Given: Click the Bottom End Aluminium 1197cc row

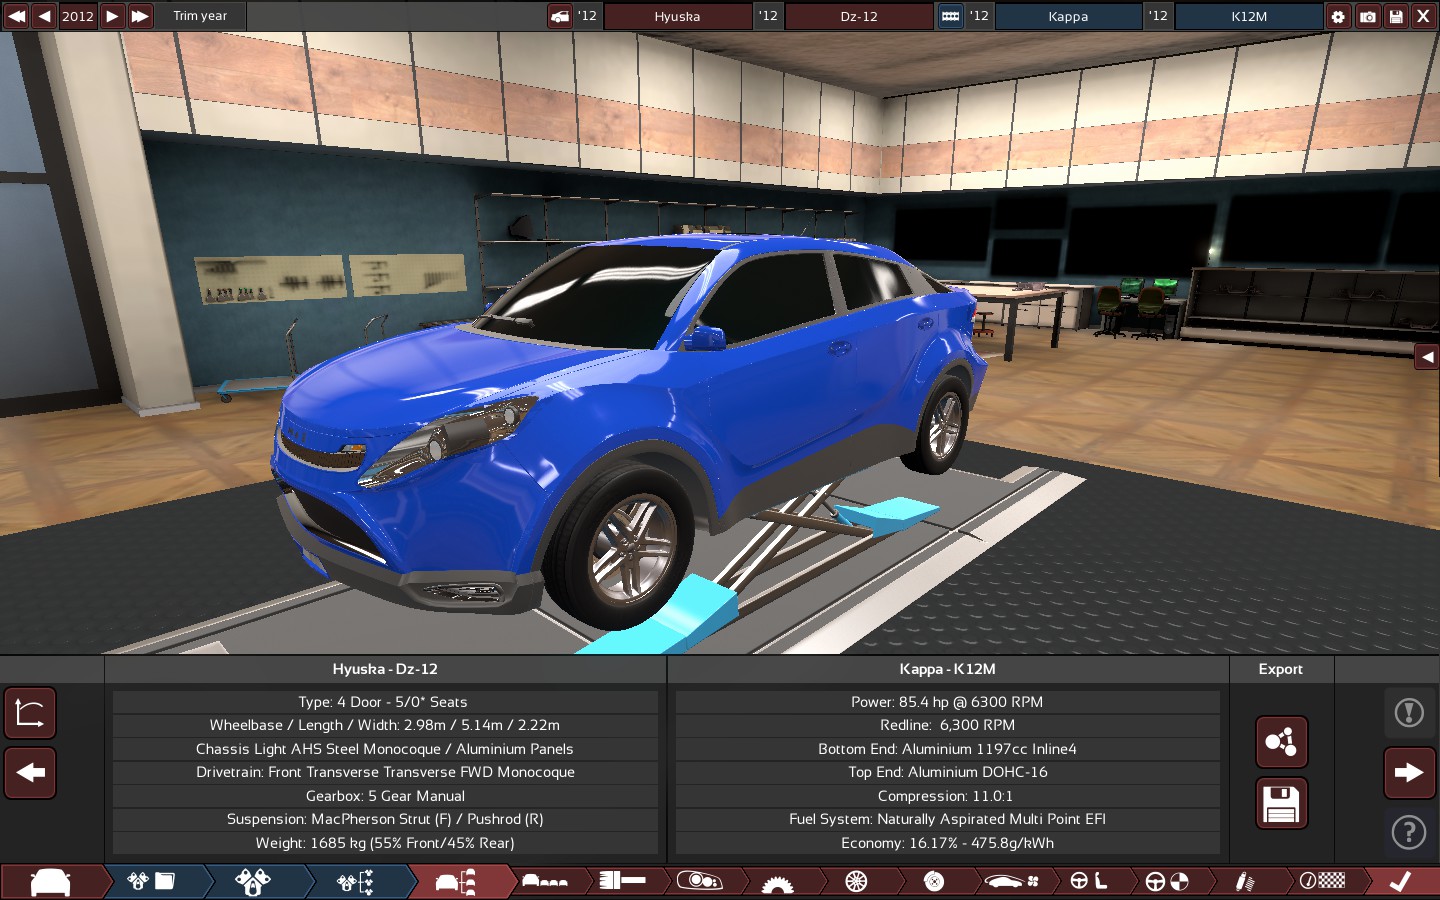Looking at the screenshot, I should [x=947, y=749].
